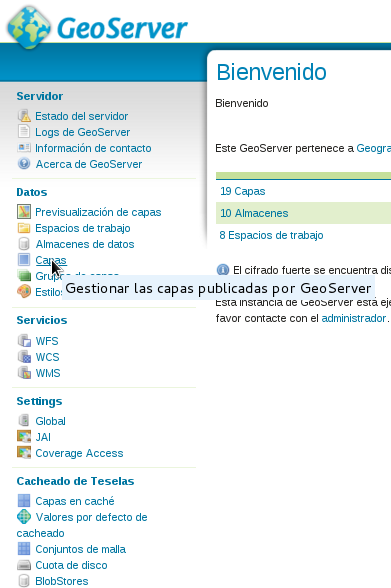
Task: Click the GeoServer globe logo
Action: click(29, 27)
